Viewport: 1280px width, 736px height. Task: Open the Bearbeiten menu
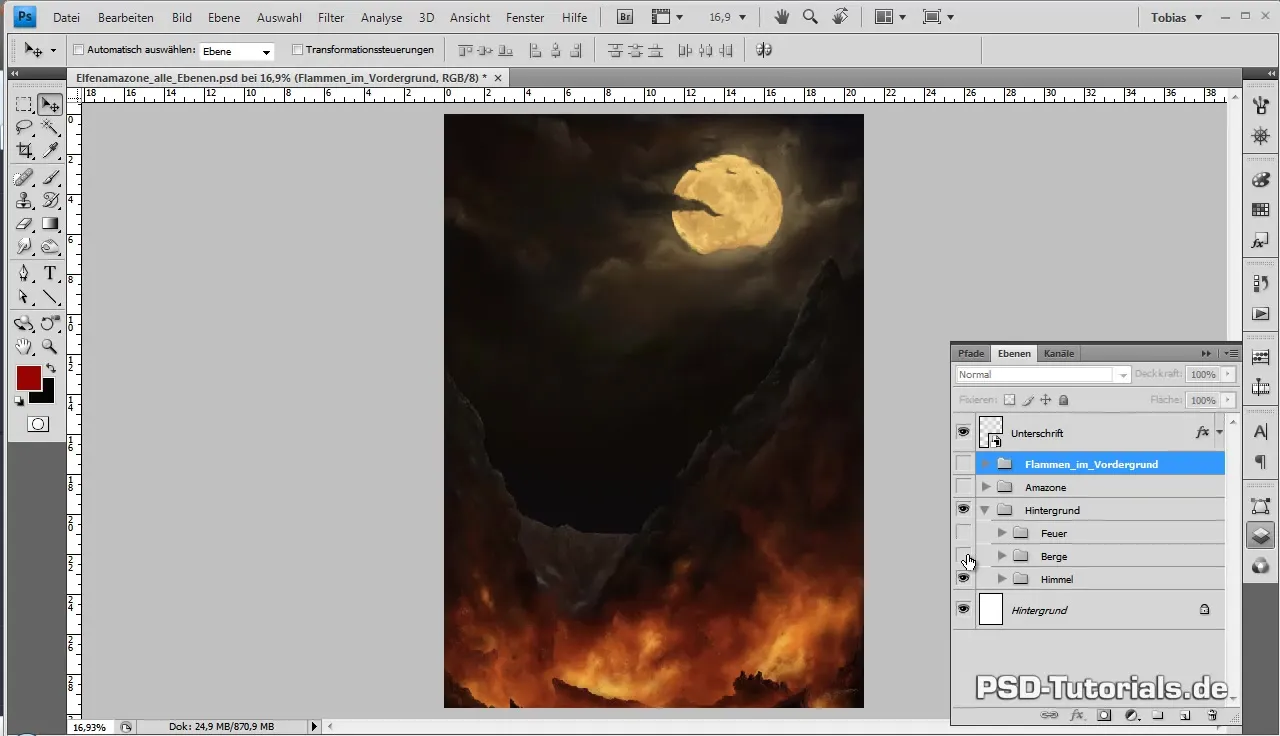(125, 18)
